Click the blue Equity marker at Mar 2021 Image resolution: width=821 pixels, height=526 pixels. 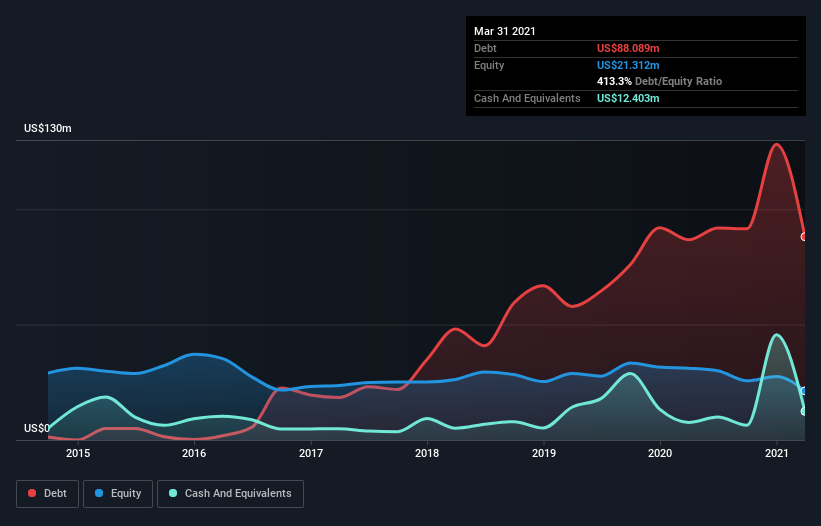click(x=804, y=391)
